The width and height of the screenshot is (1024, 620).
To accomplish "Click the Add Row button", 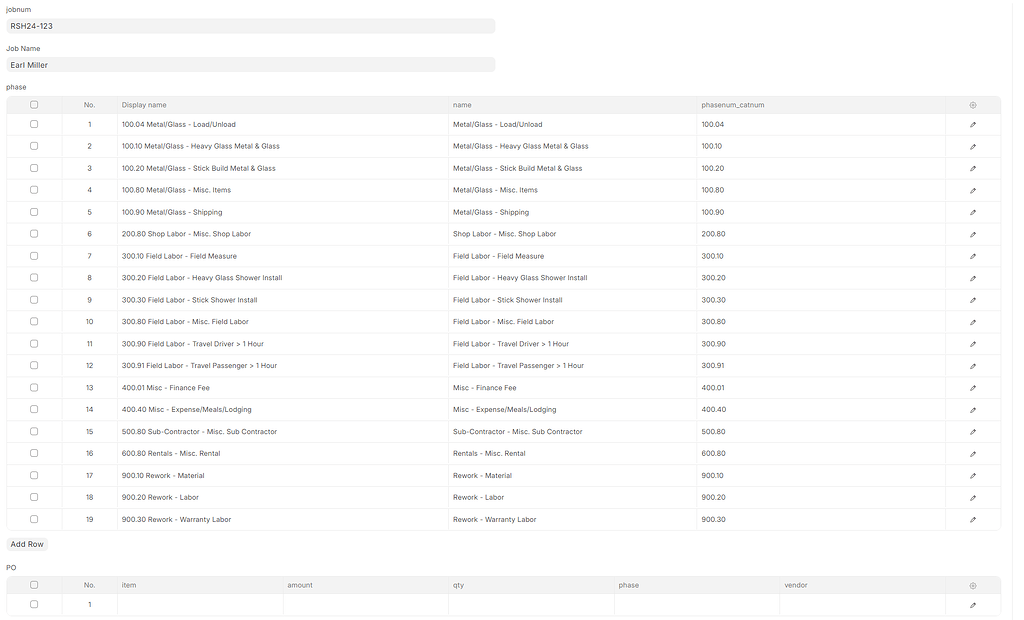I will [26, 543].
